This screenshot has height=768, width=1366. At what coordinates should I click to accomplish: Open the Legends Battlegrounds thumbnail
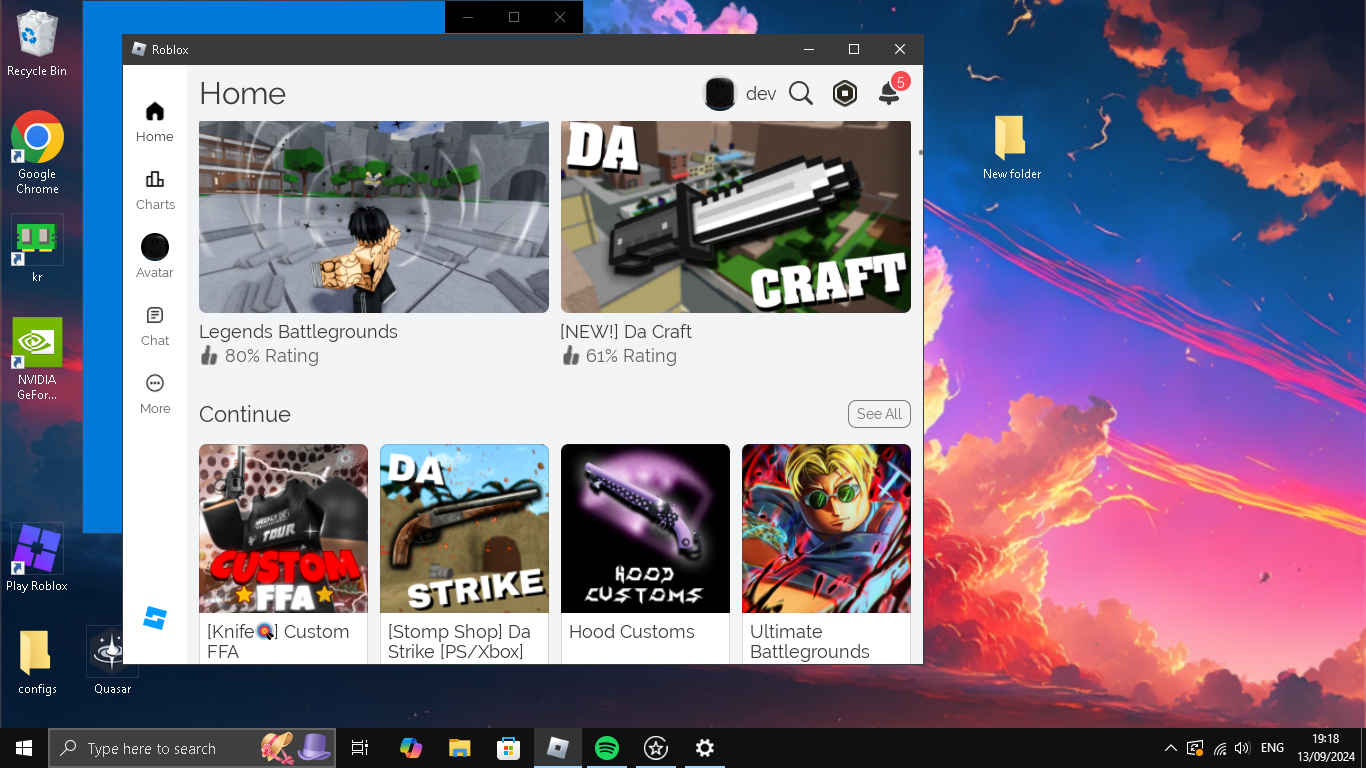click(374, 217)
